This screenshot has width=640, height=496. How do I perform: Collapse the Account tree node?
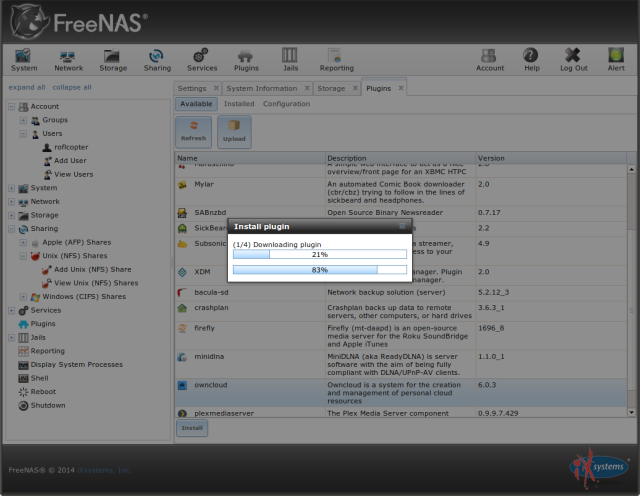11,107
